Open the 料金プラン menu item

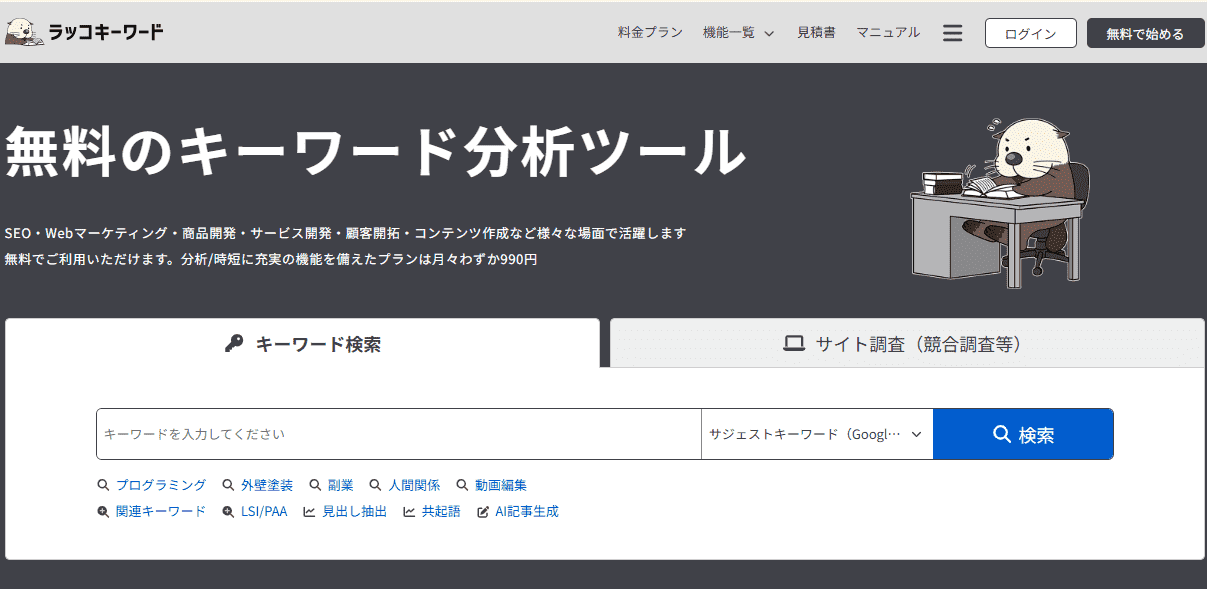(650, 33)
